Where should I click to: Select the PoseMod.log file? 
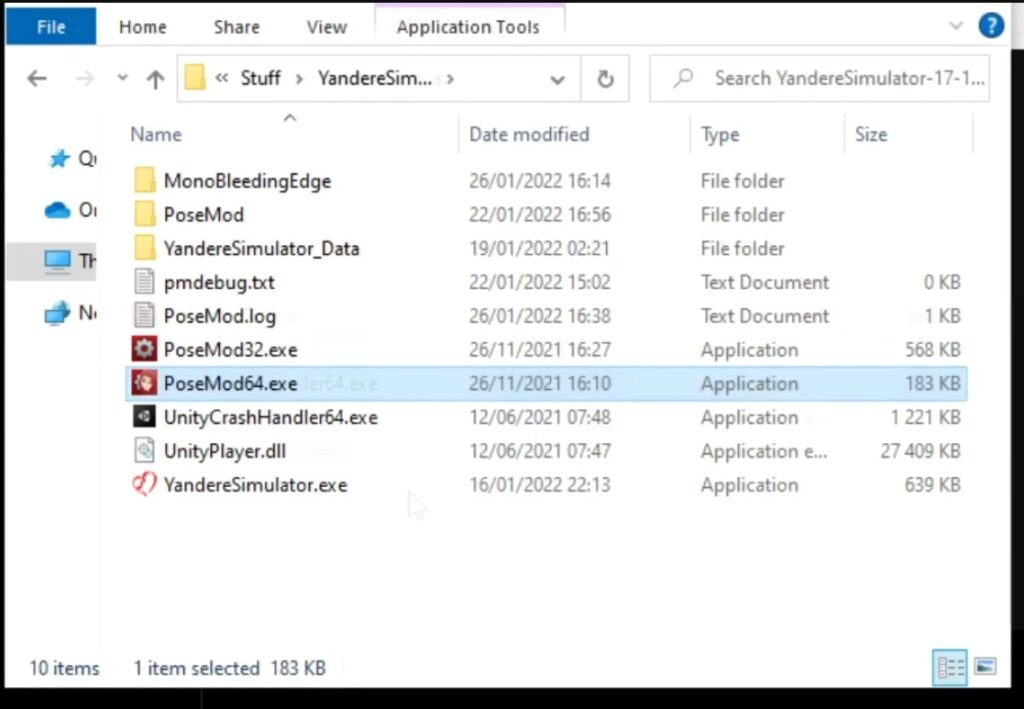(219, 316)
